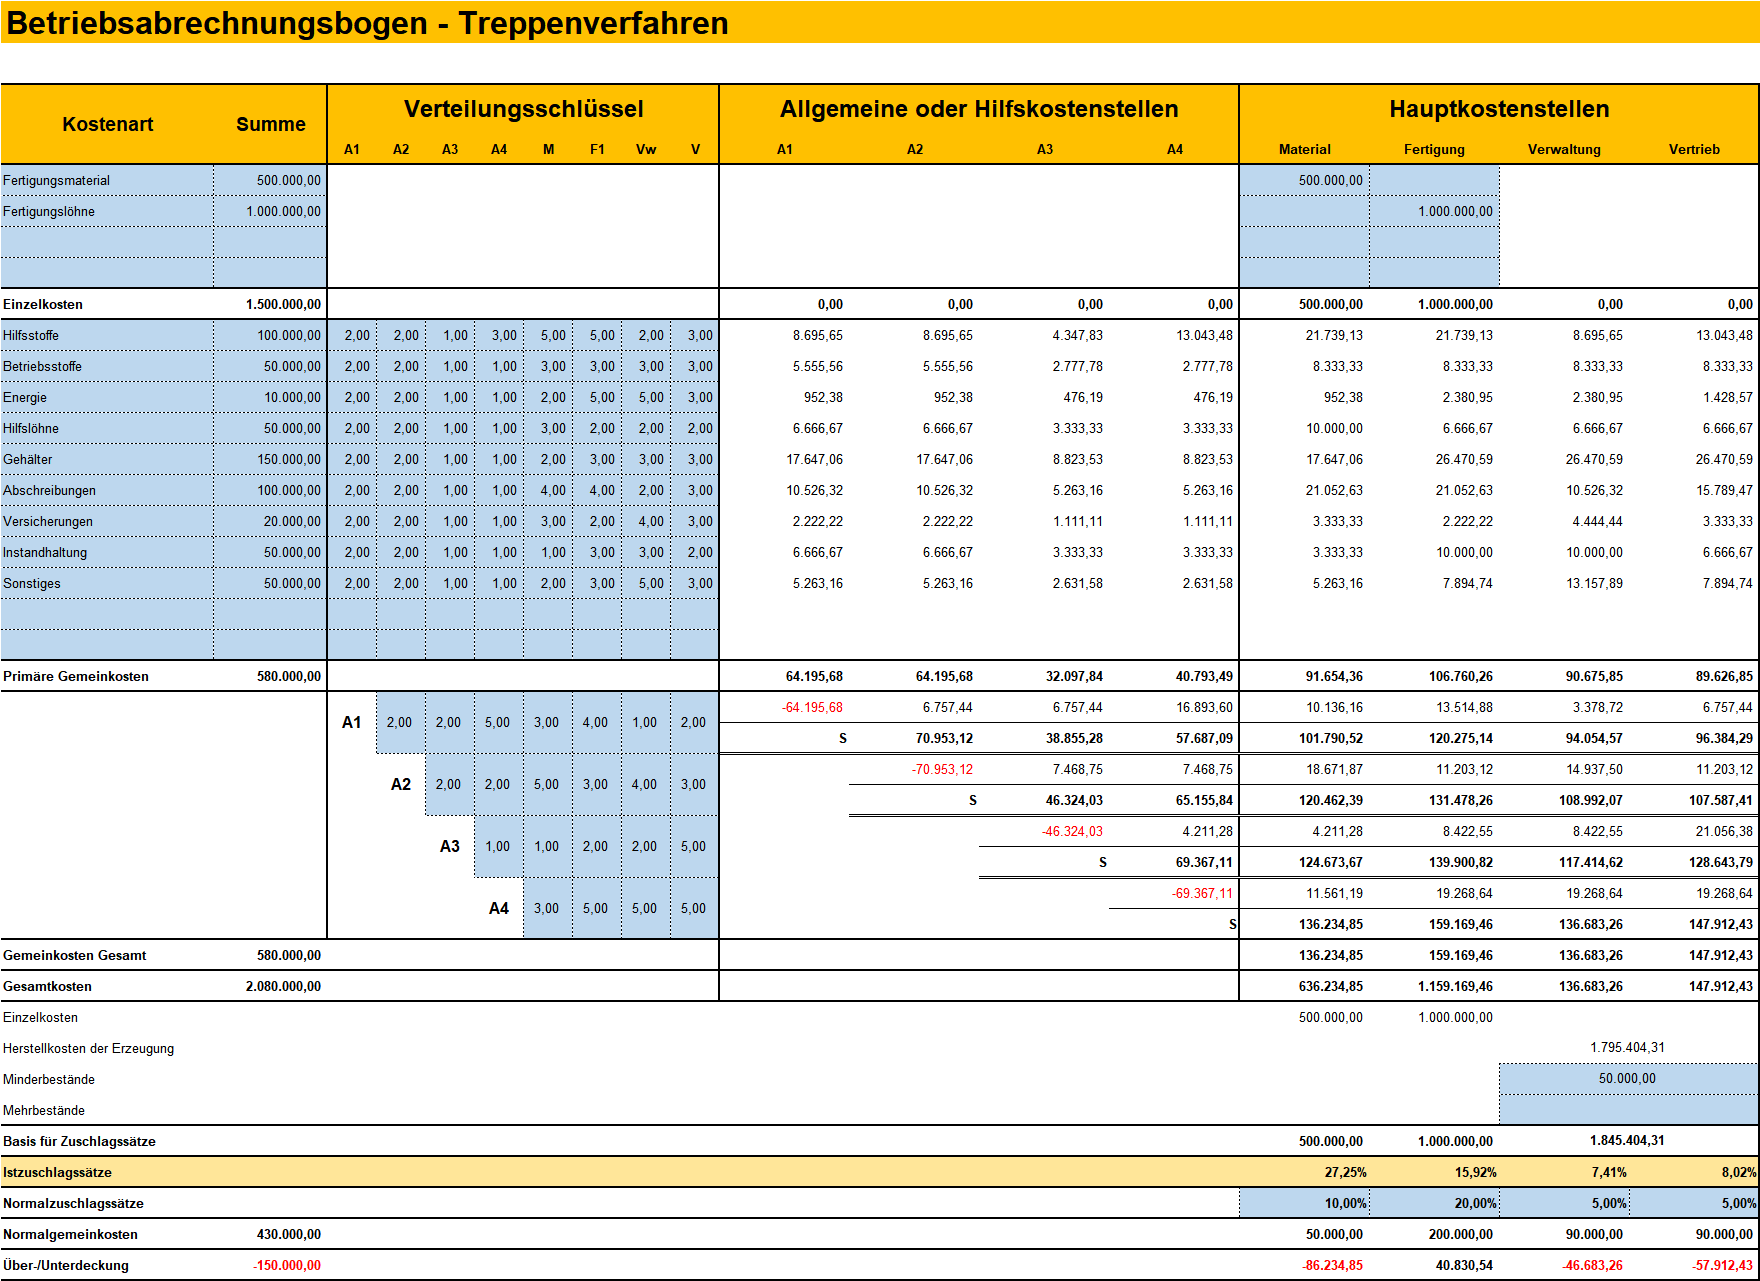The height and width of the screenshot is (1281, 1760).
Task: Select the Material Normalzuschlagssatz 10,00%
Action: coord(1304,1203)
